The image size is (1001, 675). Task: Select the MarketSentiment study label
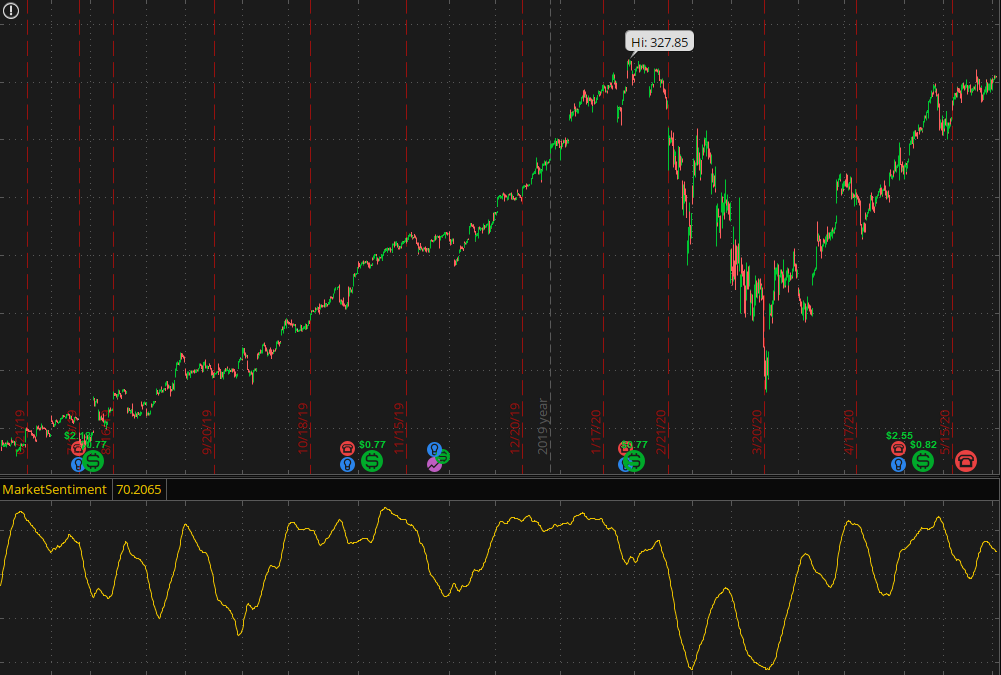pos(55,490)
